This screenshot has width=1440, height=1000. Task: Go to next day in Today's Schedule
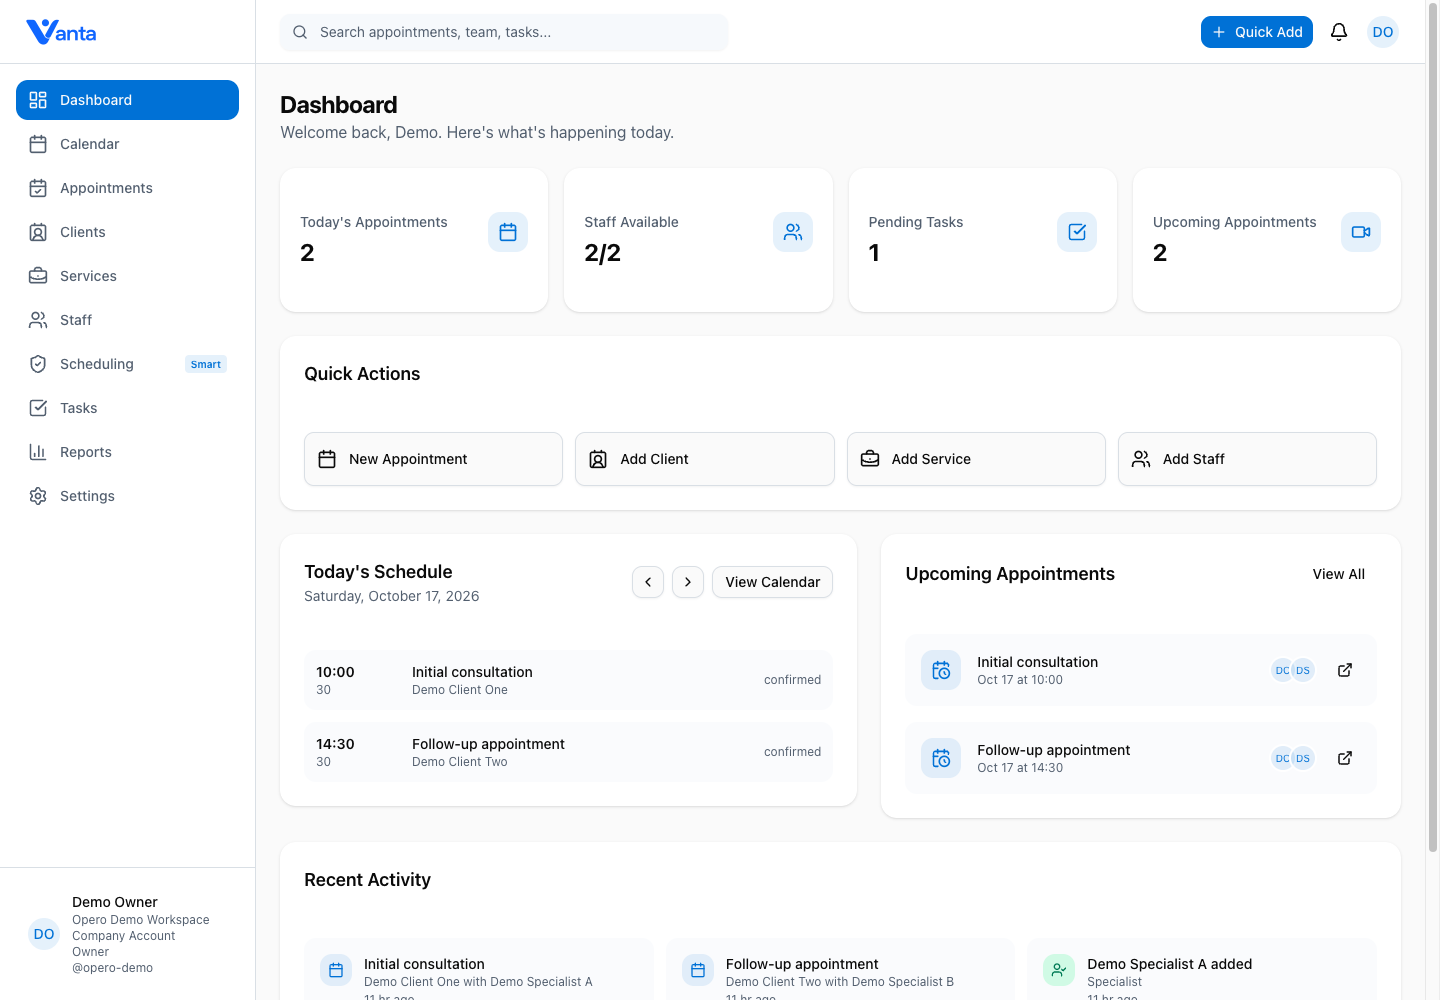[688, 582]
